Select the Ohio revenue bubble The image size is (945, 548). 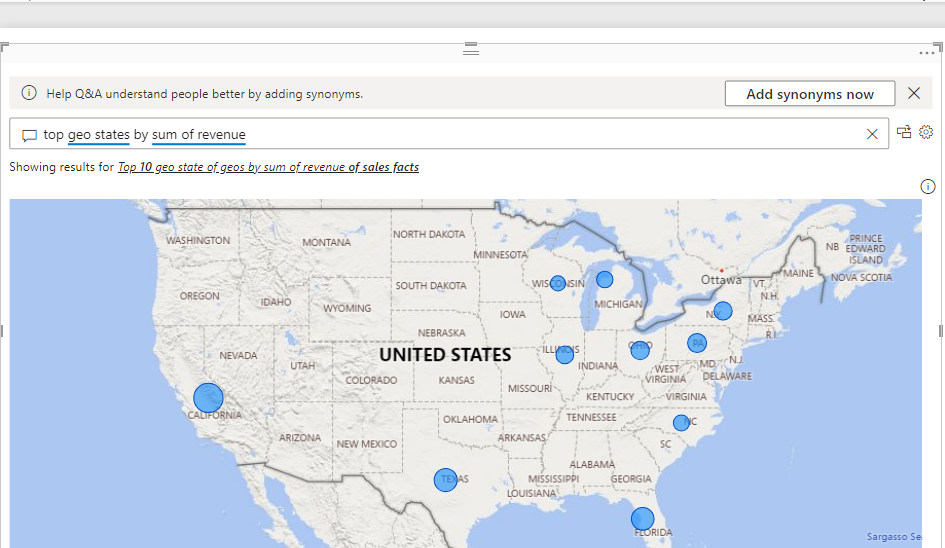point(639,350)
